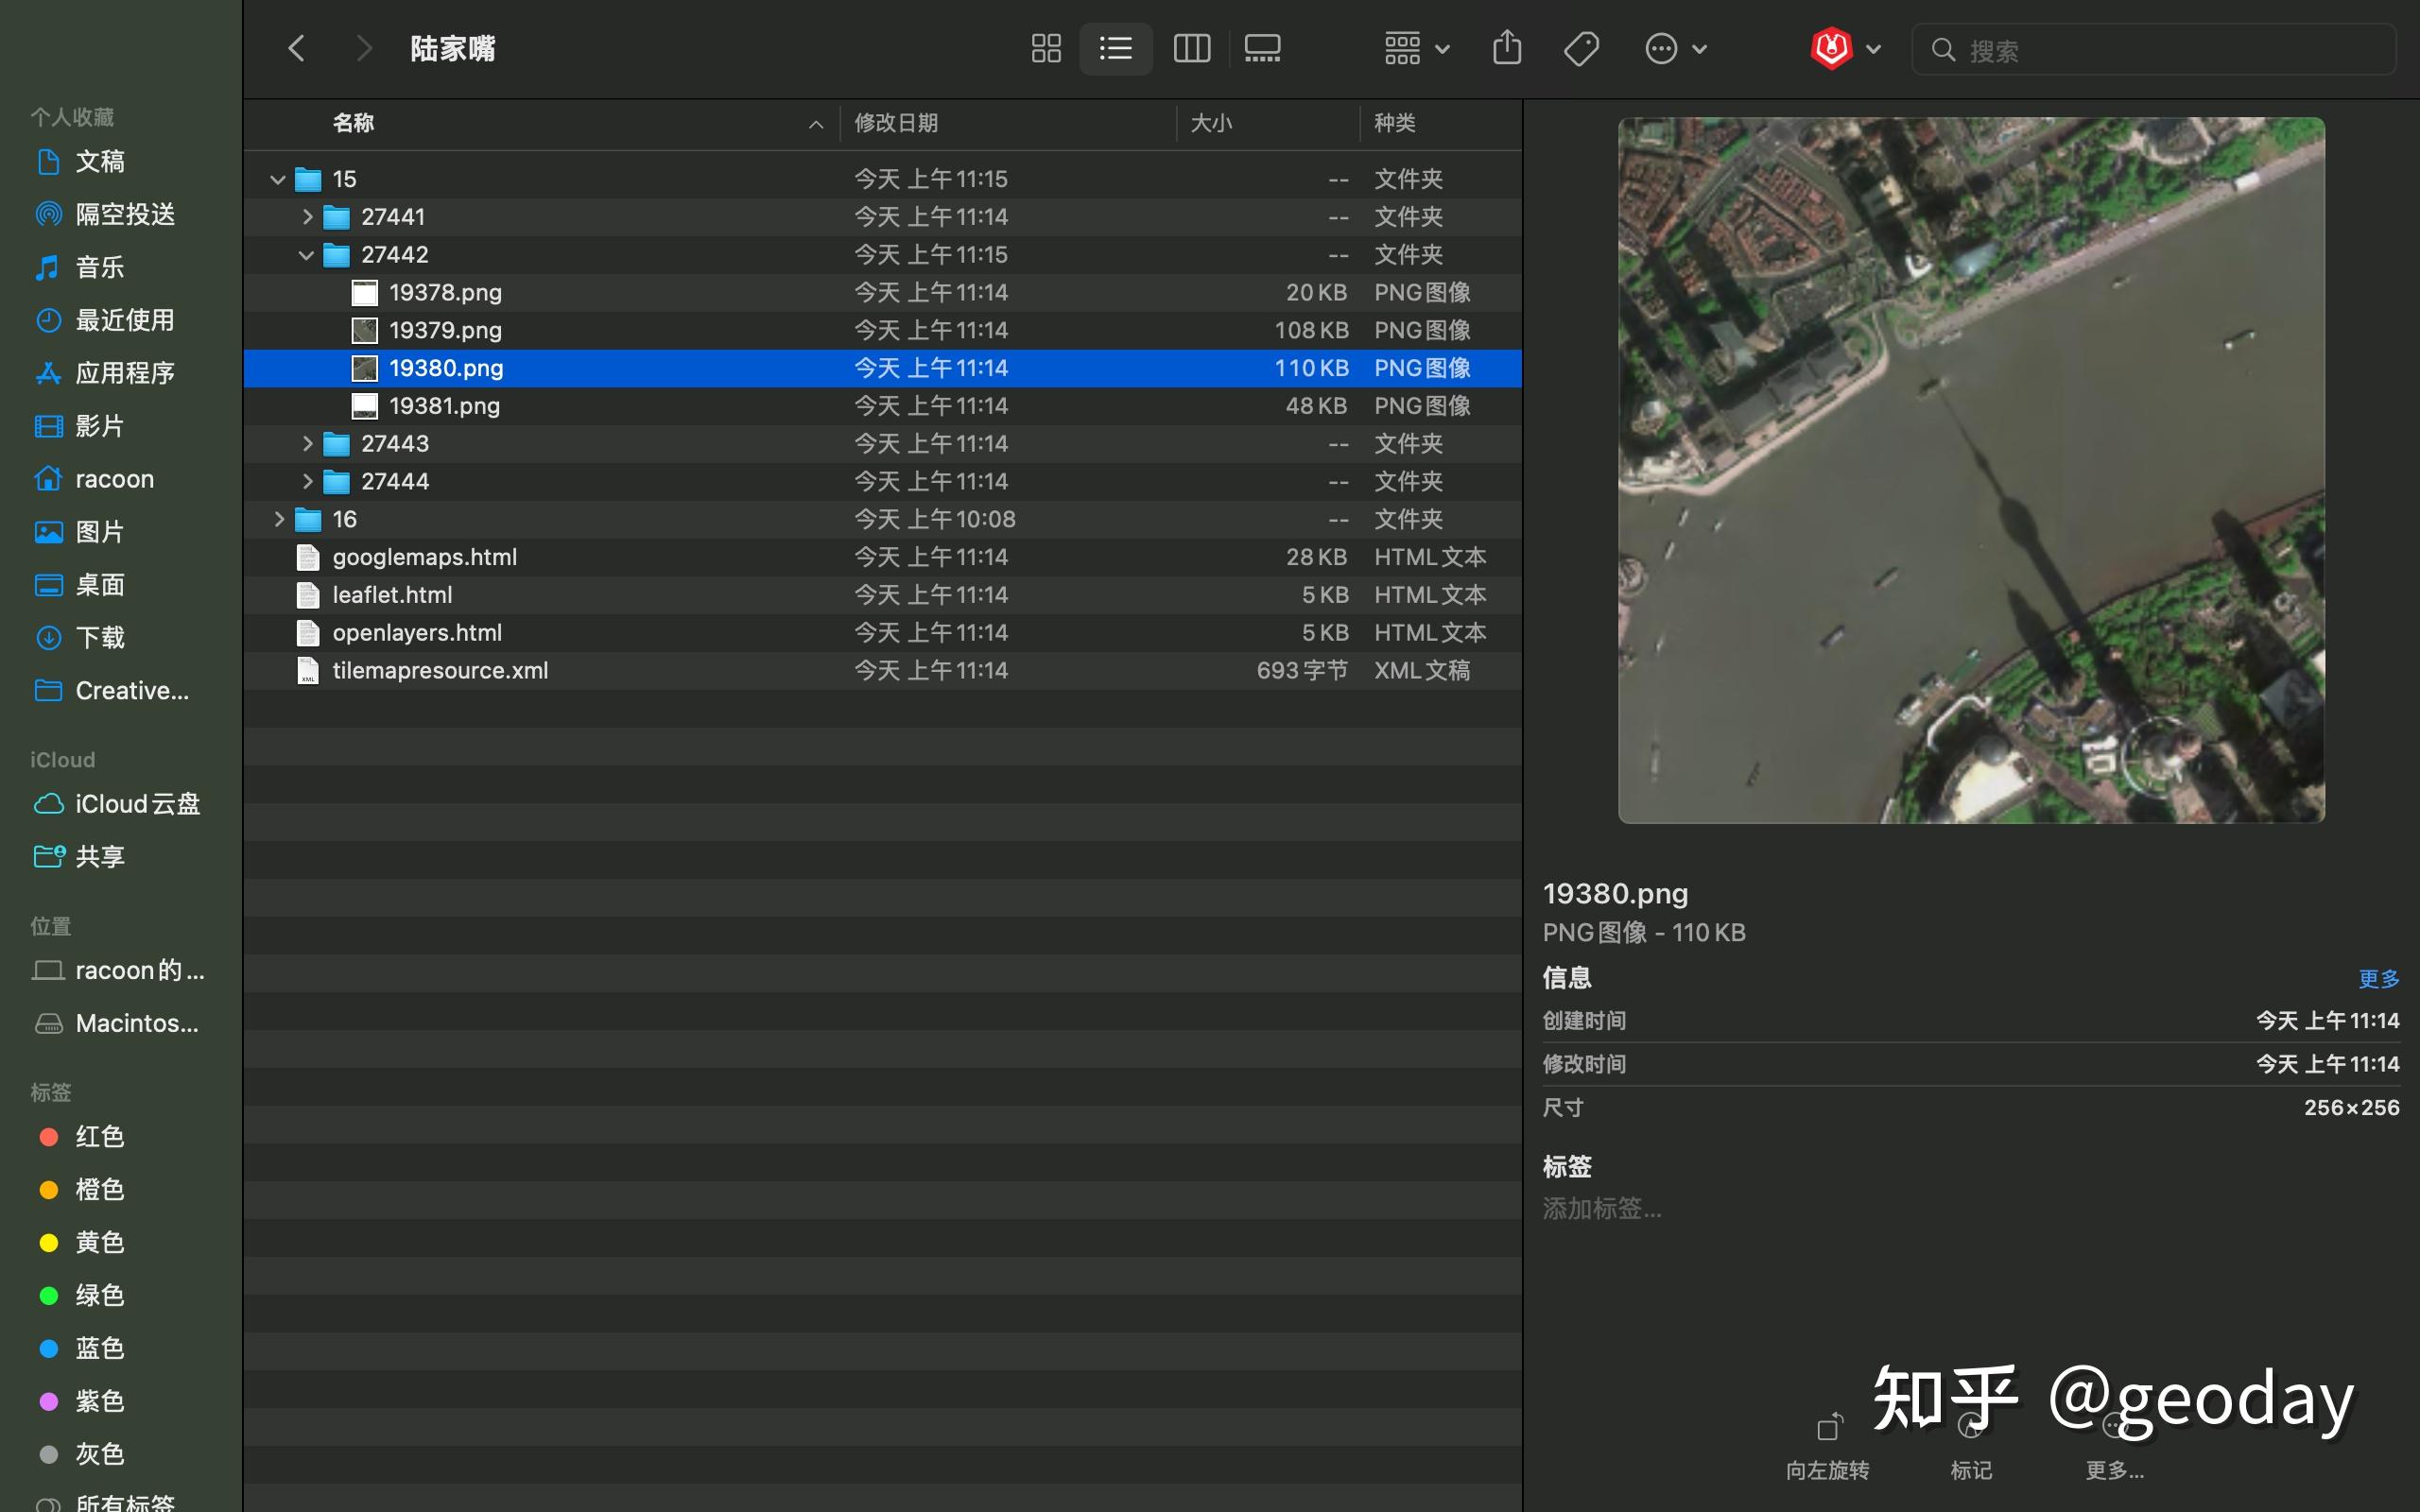Select the 红色 tag color swatch

click(48, 1136)
